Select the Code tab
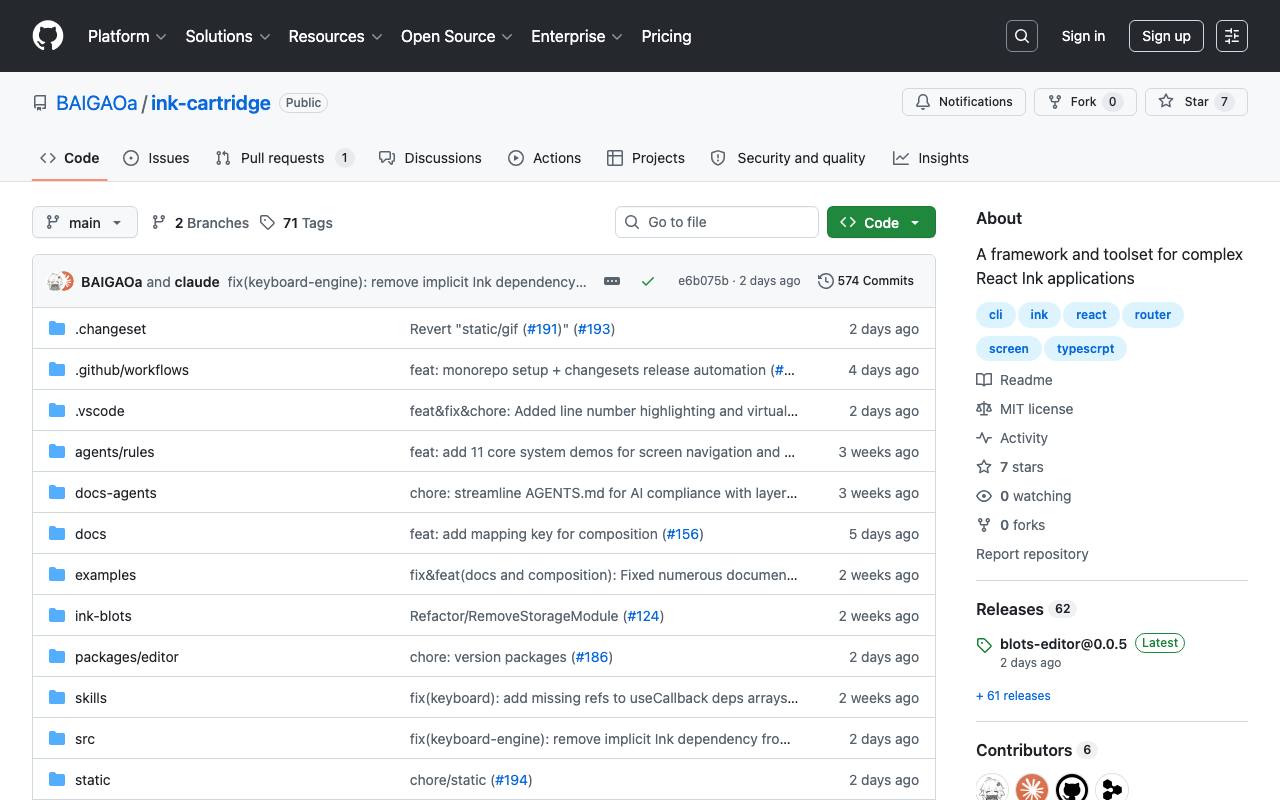The height and width of the screenshot is (800, 1280). (x=69, y=158)
